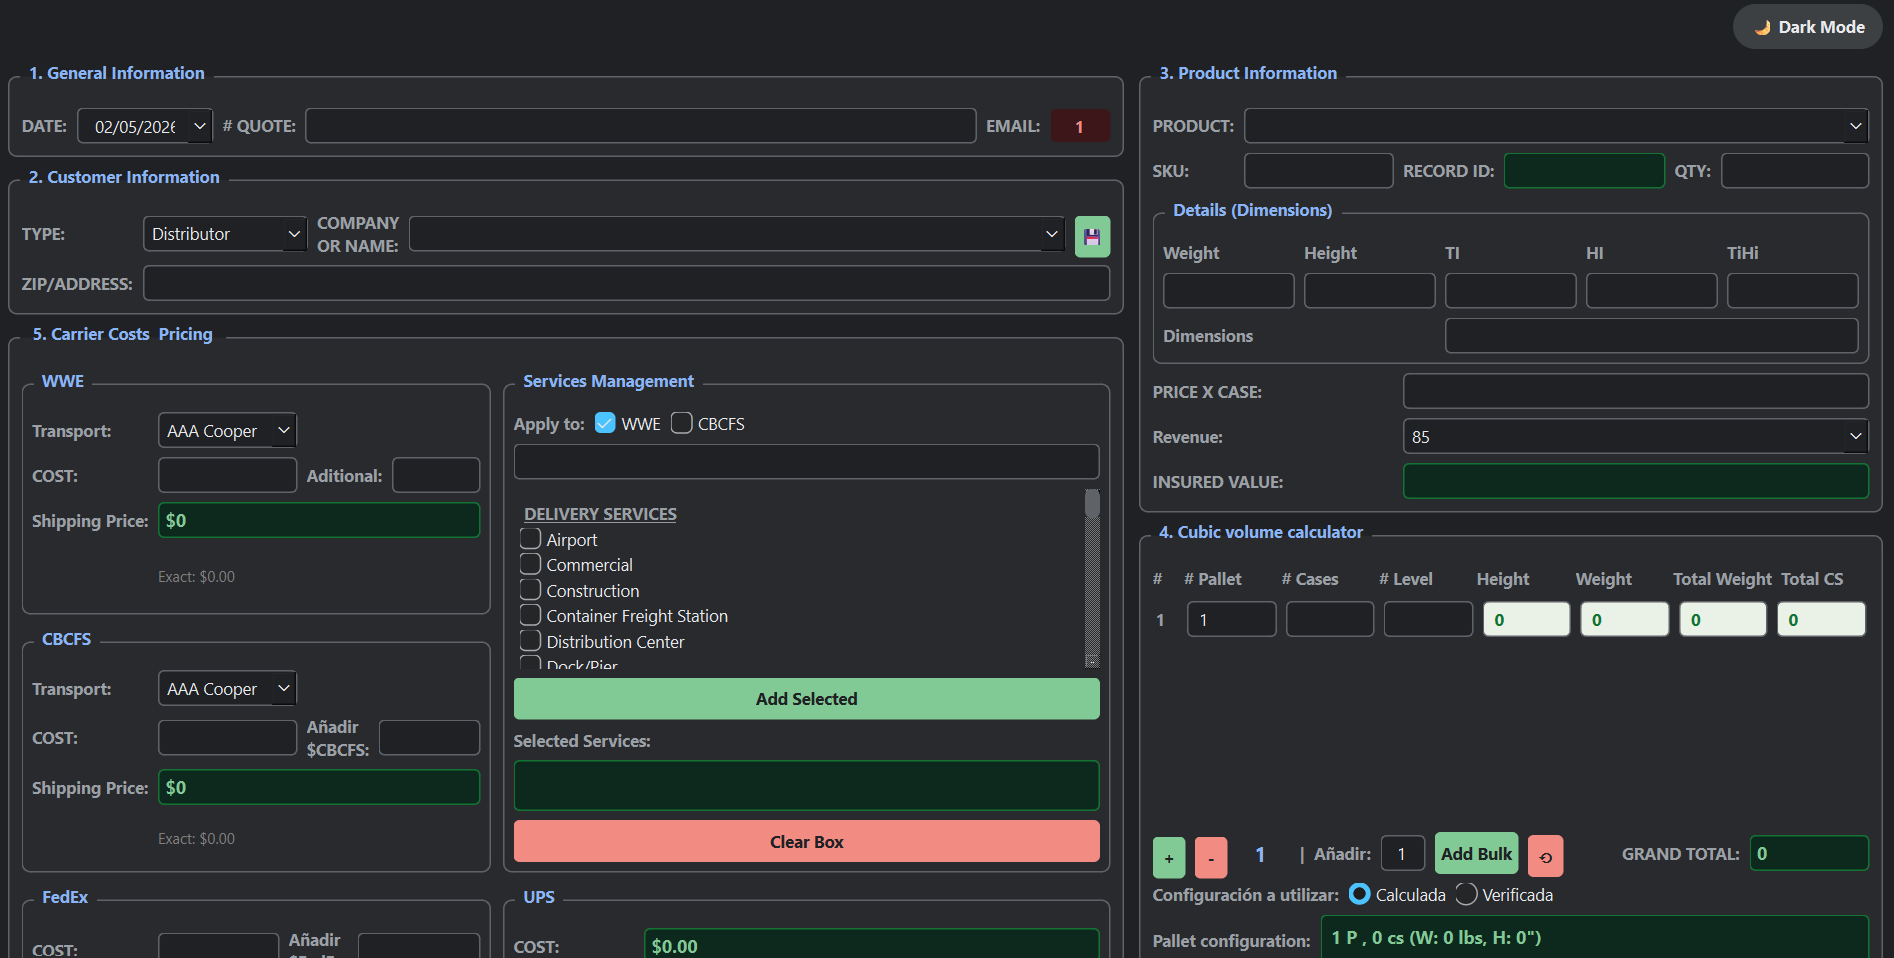The height and width of the screenshot is (958, 1894).
Task: Click the SKU input field
Action: [1318, 170]
